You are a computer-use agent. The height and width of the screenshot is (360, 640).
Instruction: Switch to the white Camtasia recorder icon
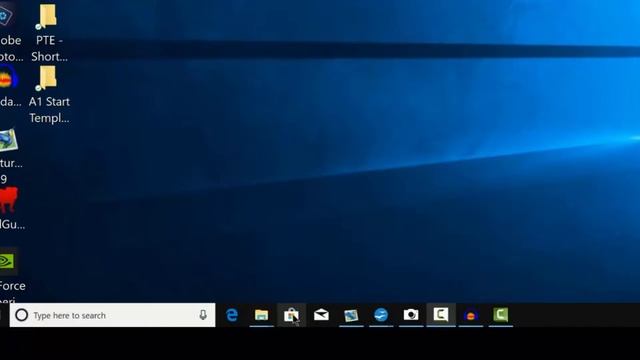point(441,315)
